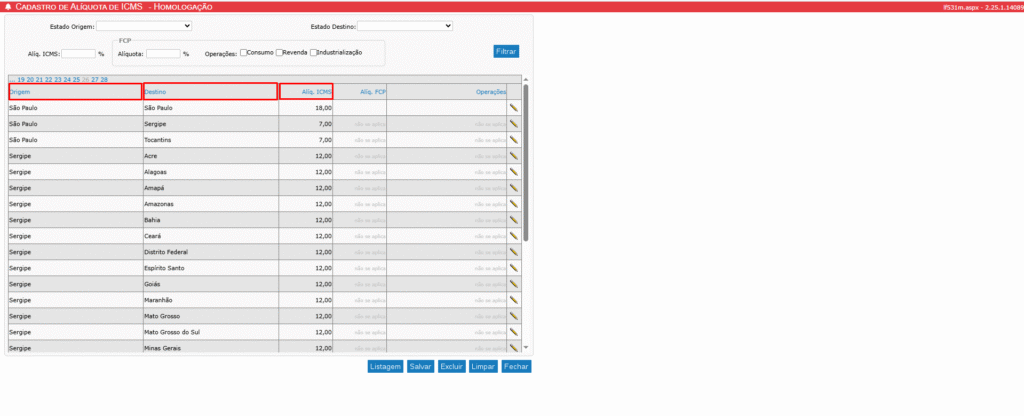Enable the Consumo operation checkbox

tap(244, 53)
